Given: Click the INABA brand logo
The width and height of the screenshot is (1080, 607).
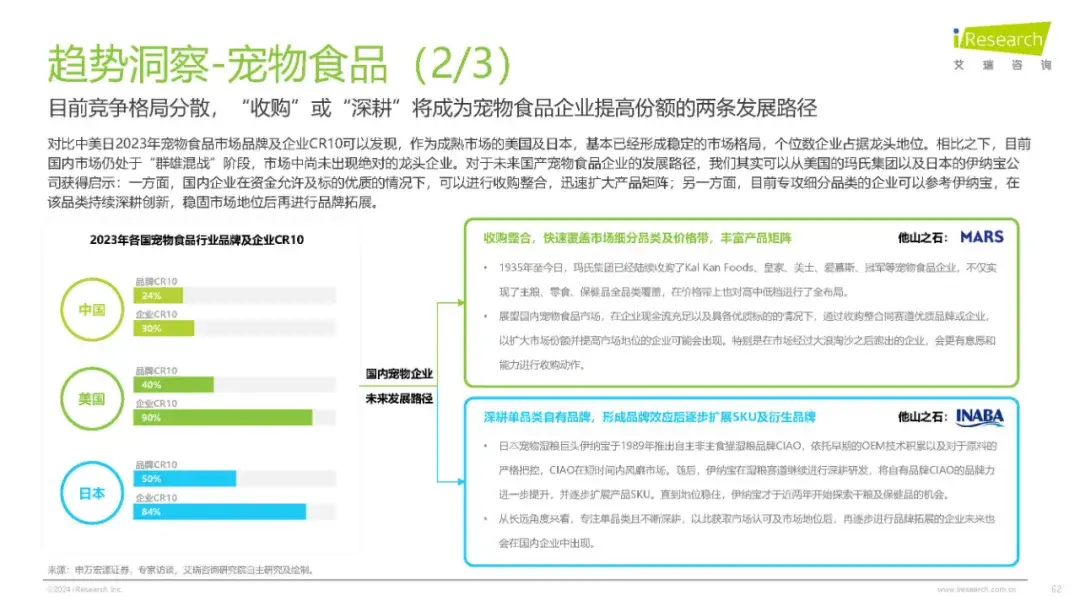Looking at the screenshot, I should coord(979,416).
